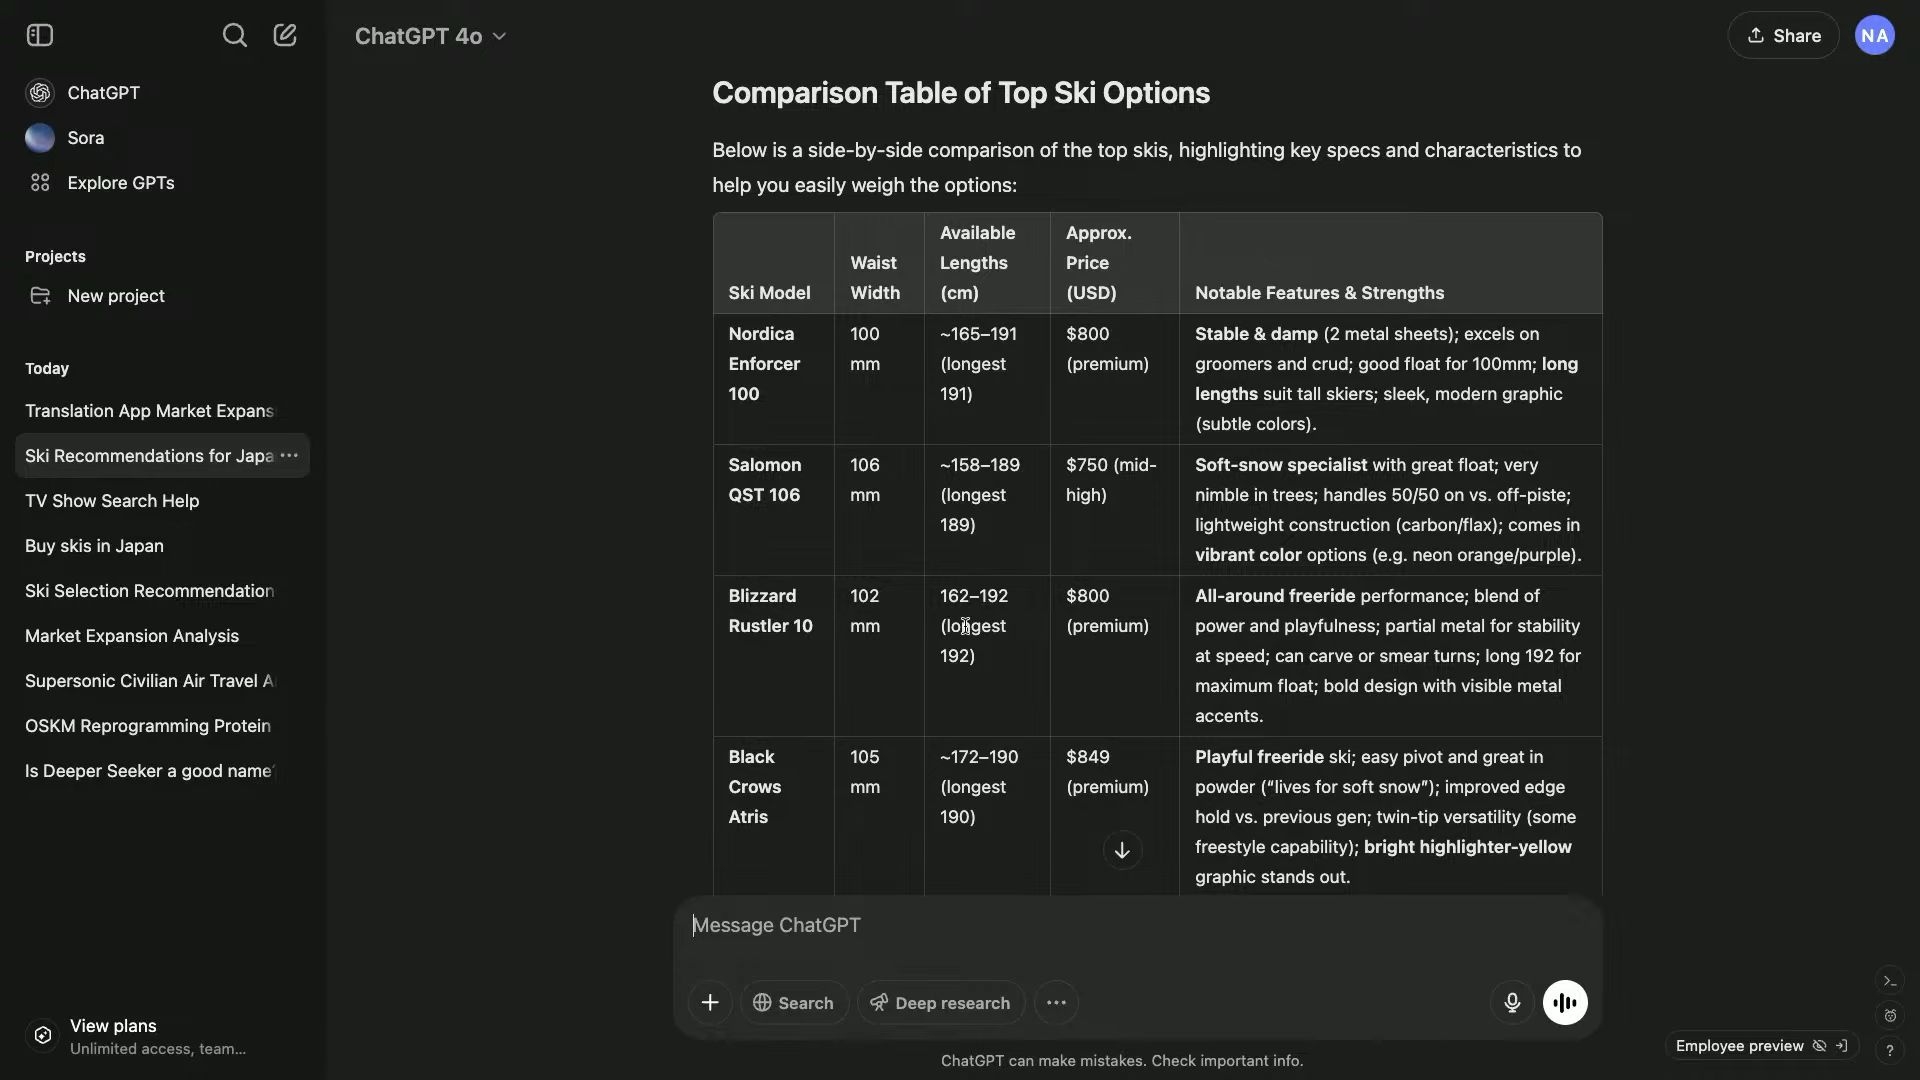The image size is (1920, 1080).
Task: Disable Employee Preview toggle
Action: click(1818, 1044)
